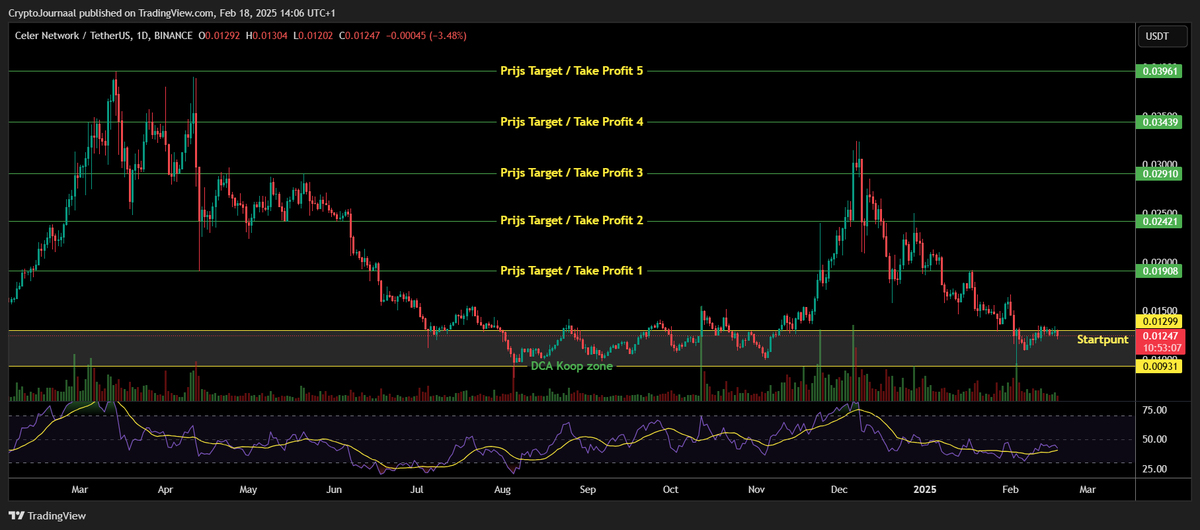This screenshot has height=530, width=1200.
Task: Click the 'Oct' label on the time axis
Action: pos(670,491)
